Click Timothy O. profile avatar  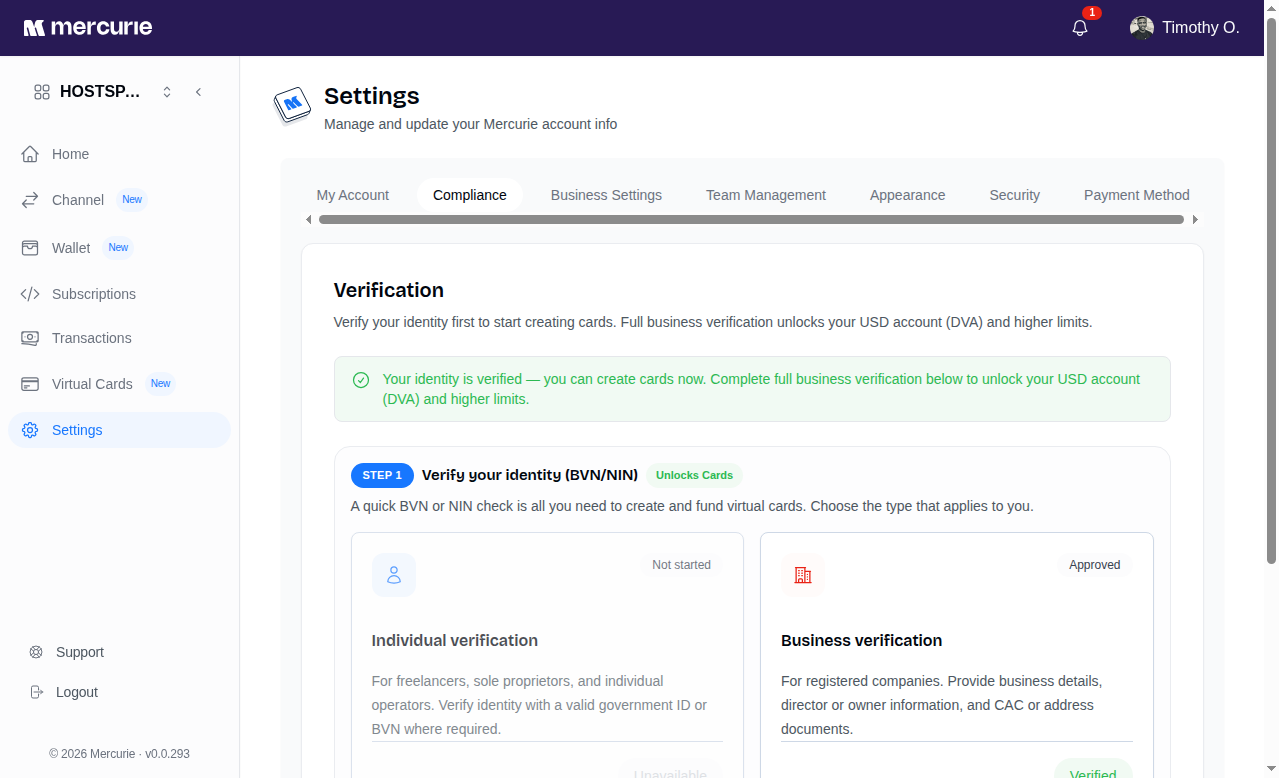click(x=1142, y=28)
